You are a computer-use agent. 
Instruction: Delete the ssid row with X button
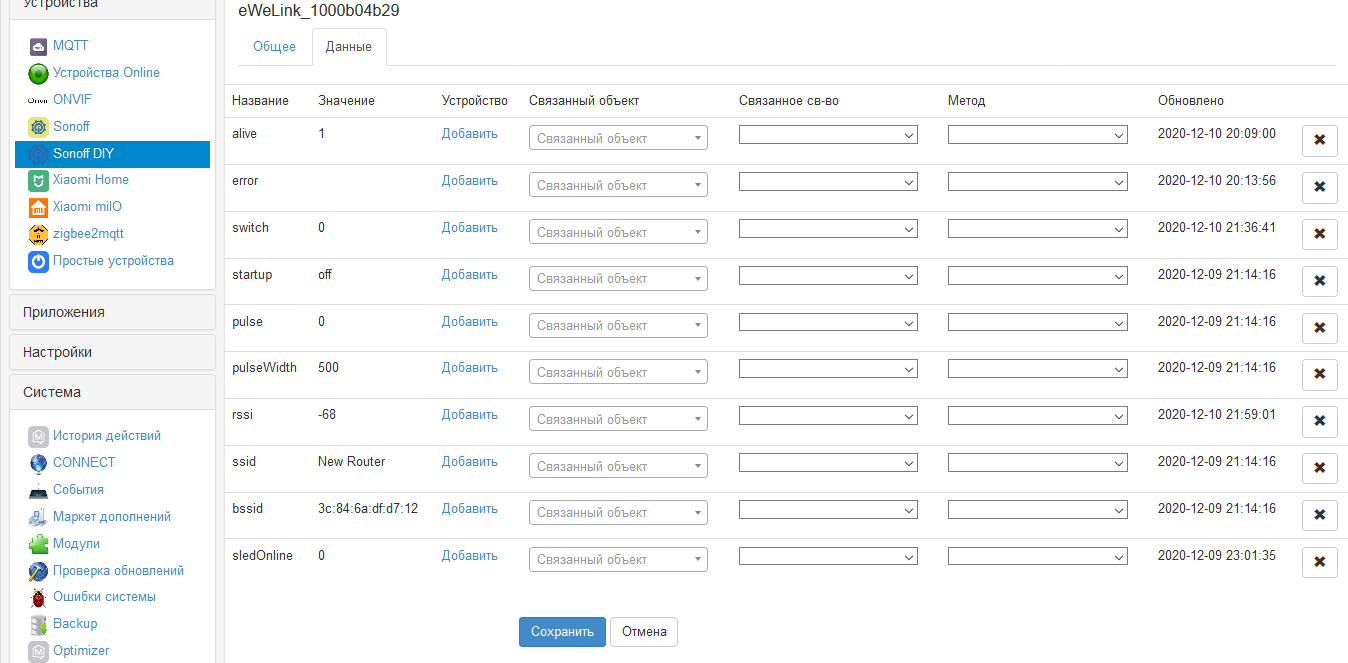point(1319,468)
